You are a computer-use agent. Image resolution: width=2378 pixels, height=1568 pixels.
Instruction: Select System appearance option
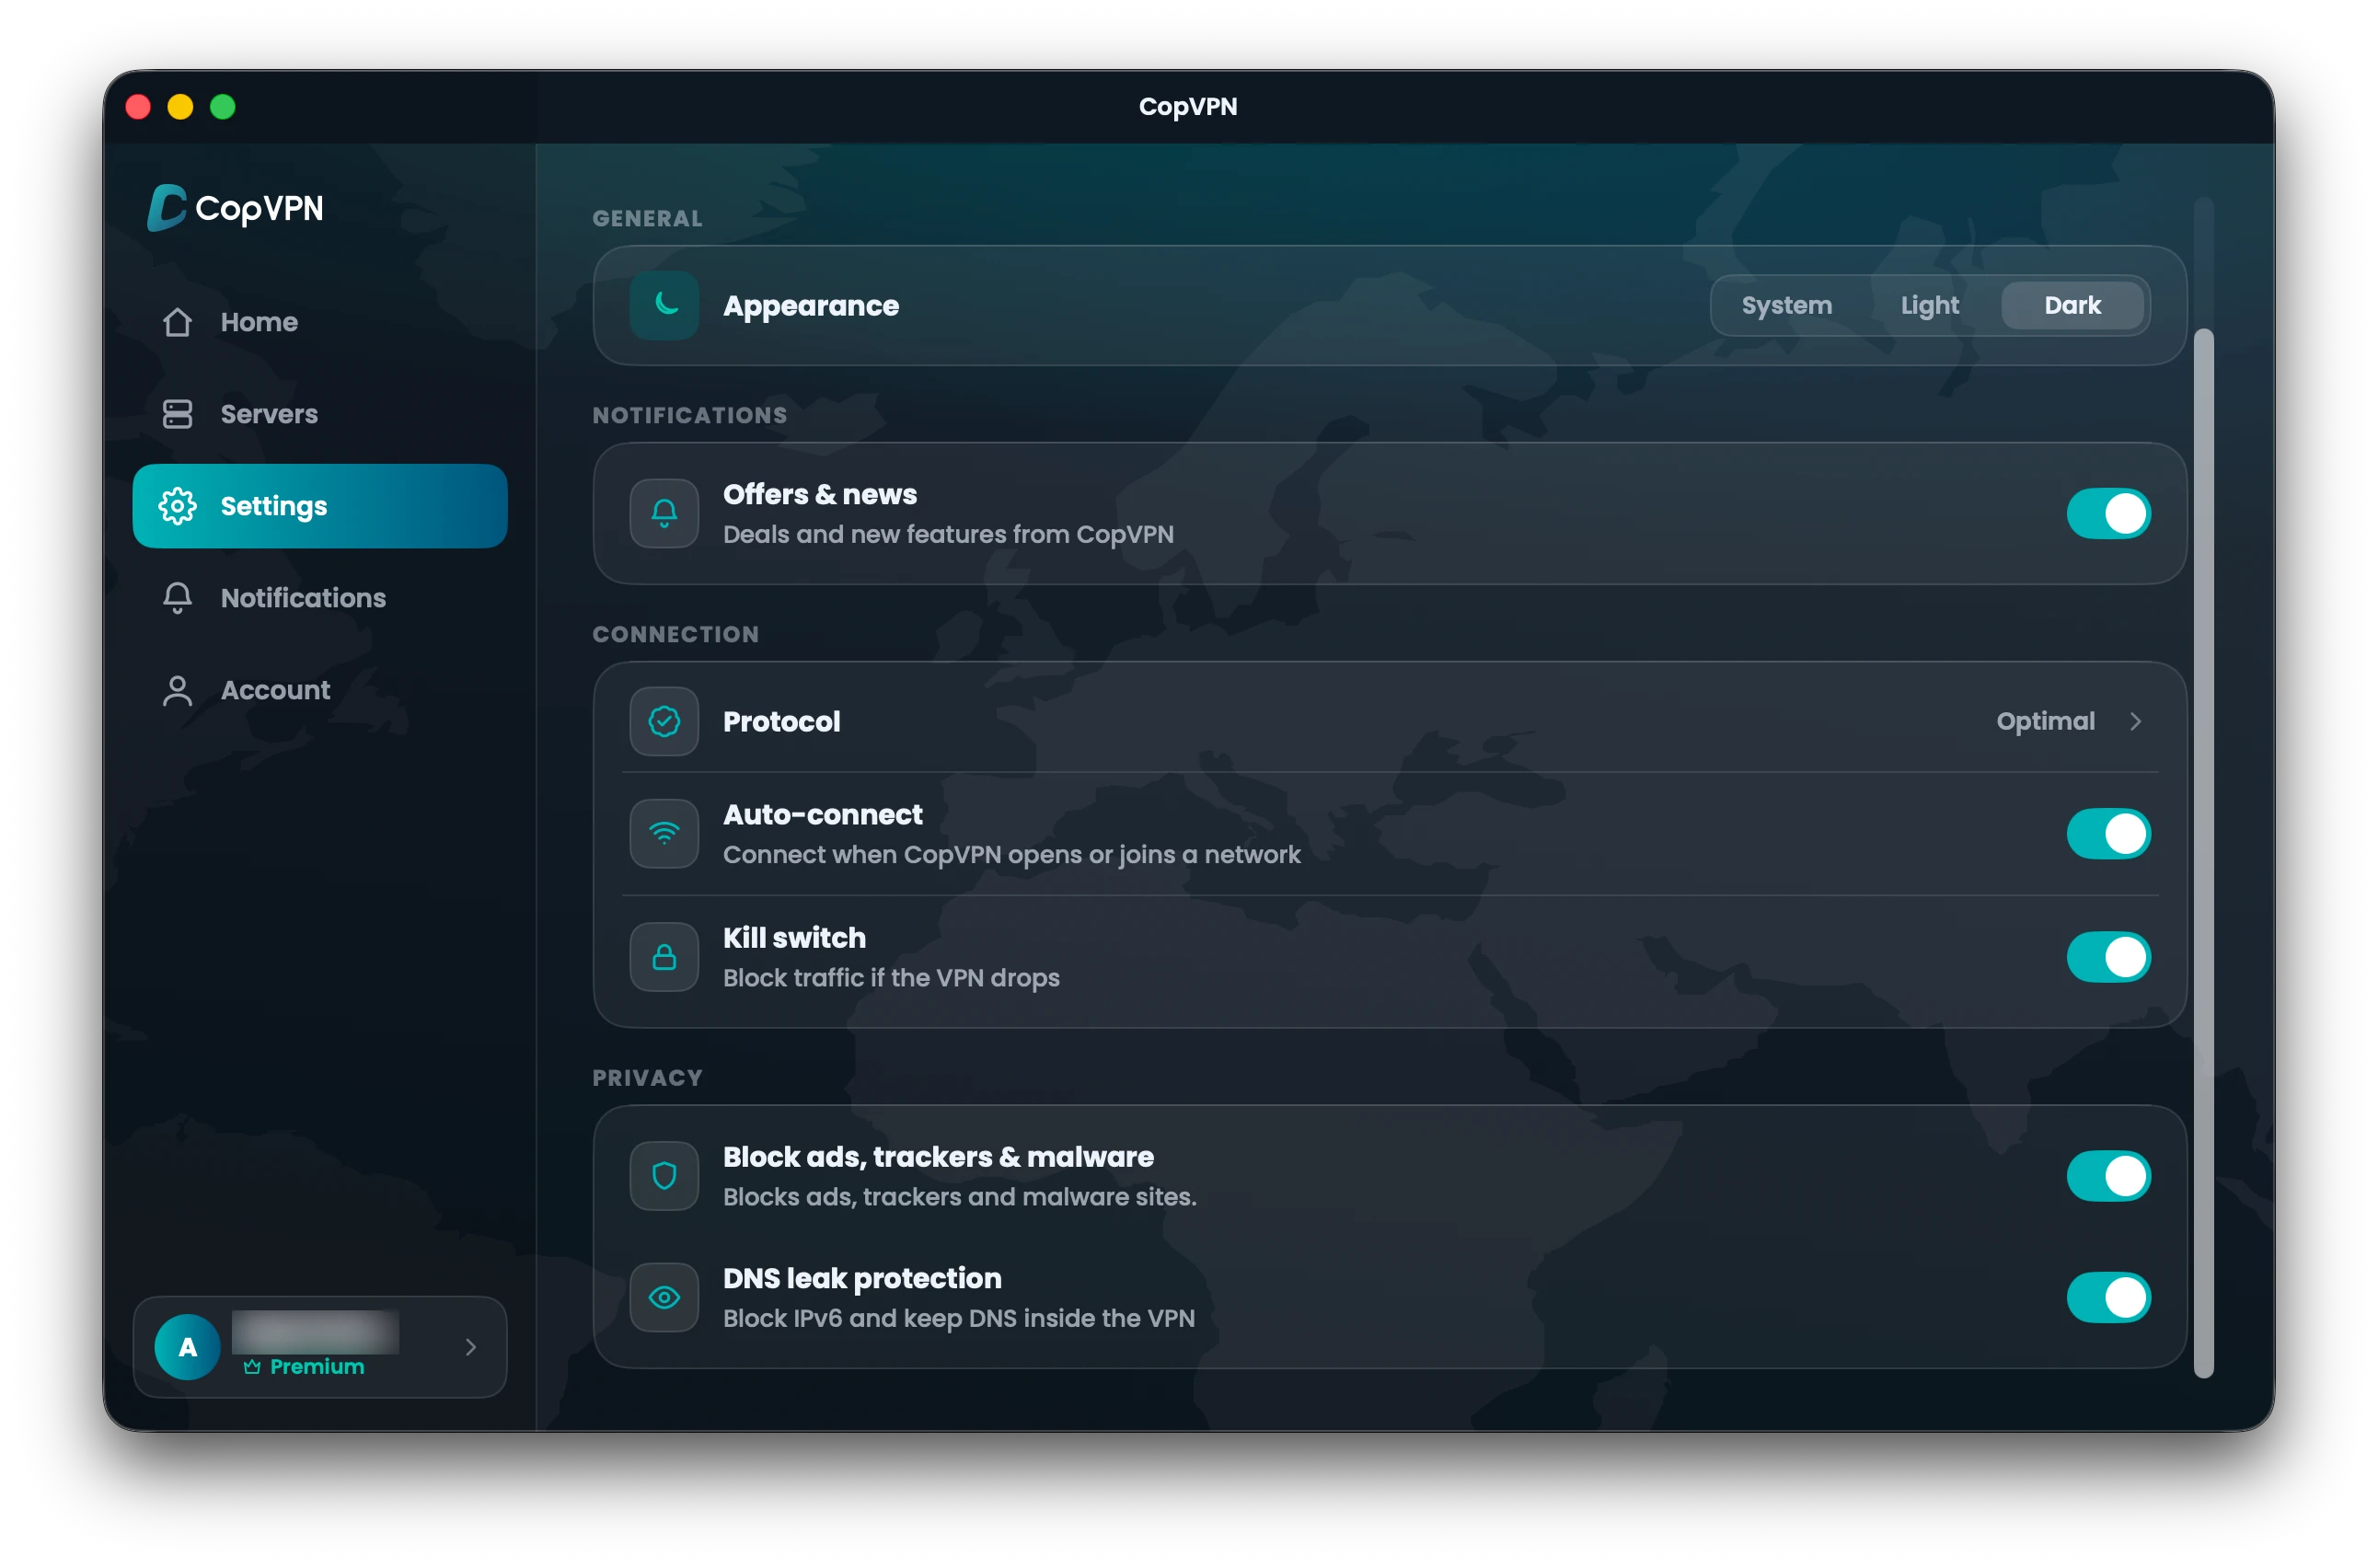point(1786,305)
